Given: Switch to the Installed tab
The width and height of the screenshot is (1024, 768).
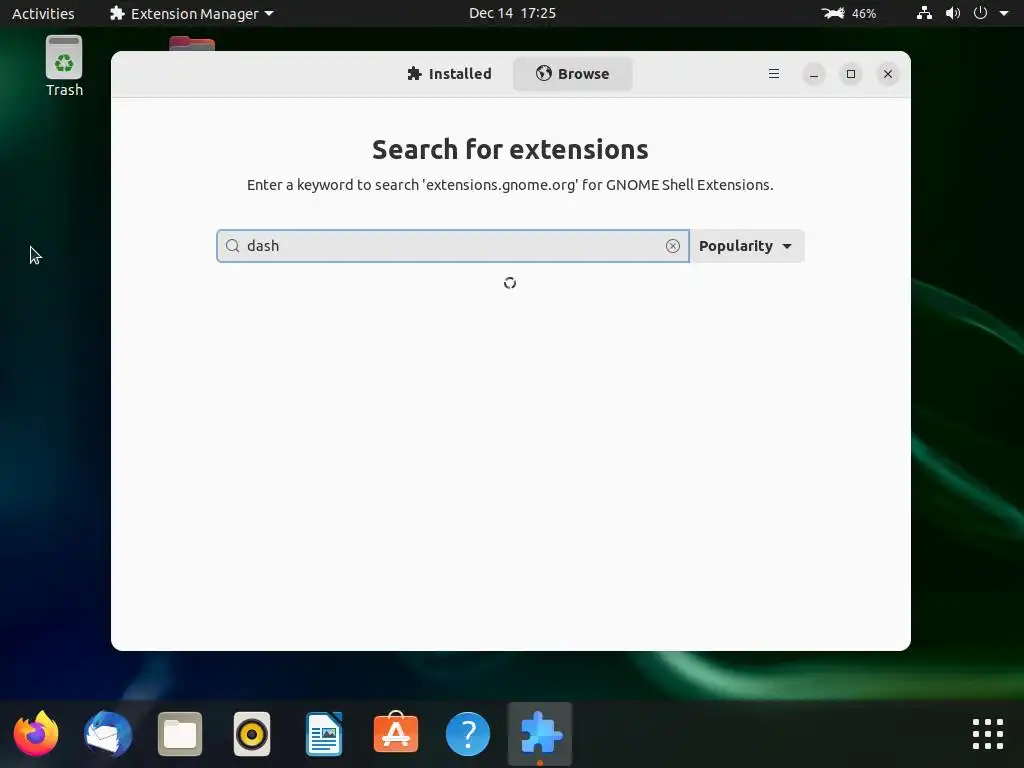Looking at the screenshot, I should pos(449,74).
